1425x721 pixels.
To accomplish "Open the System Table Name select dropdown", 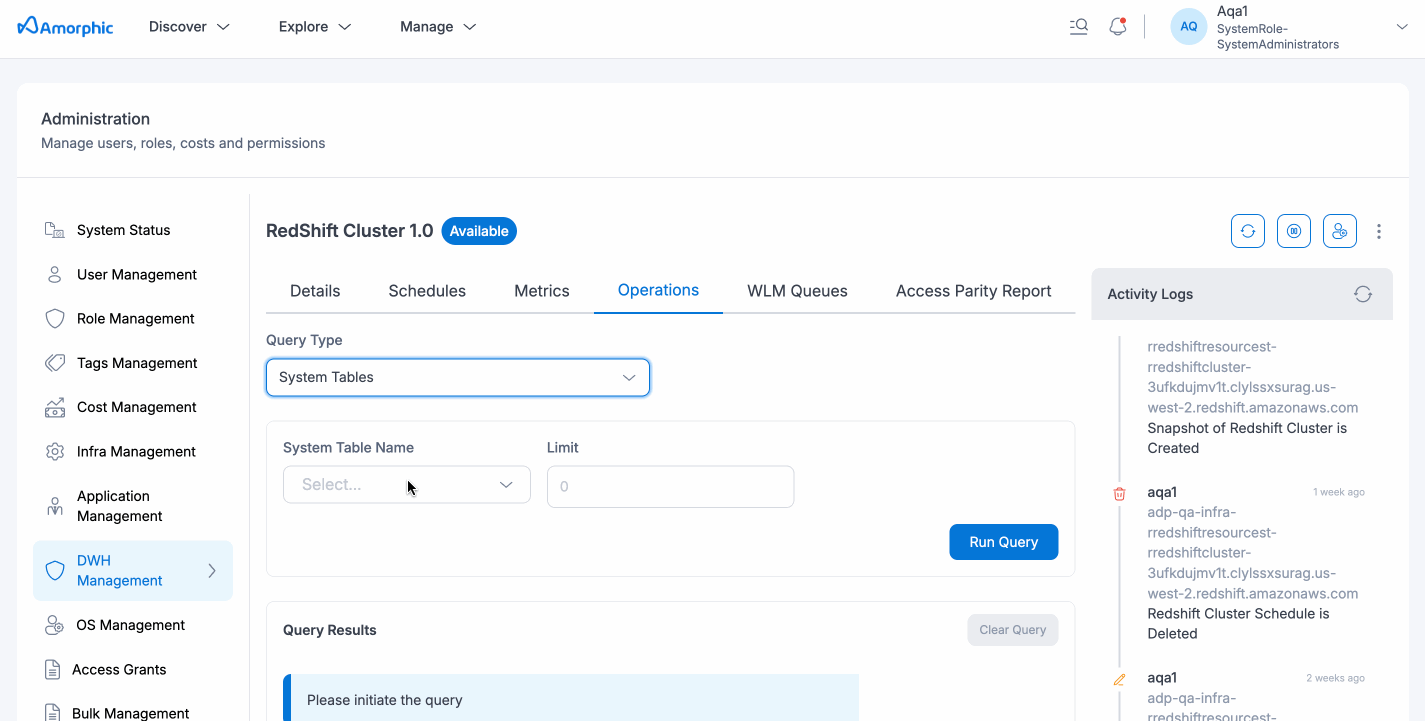I will (407, 484).
